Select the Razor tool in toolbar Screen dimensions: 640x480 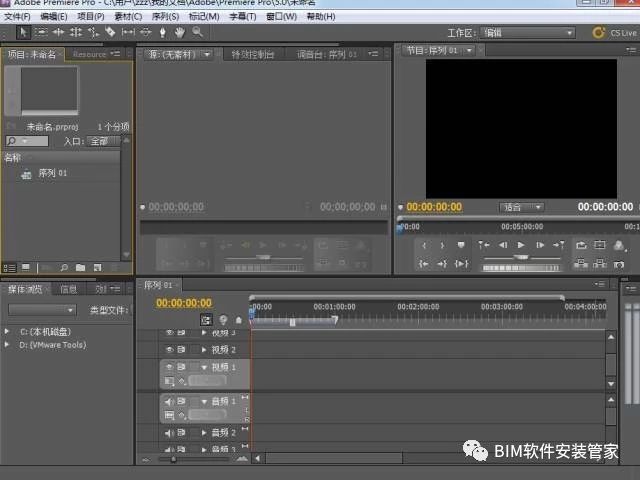click(110, 32)
